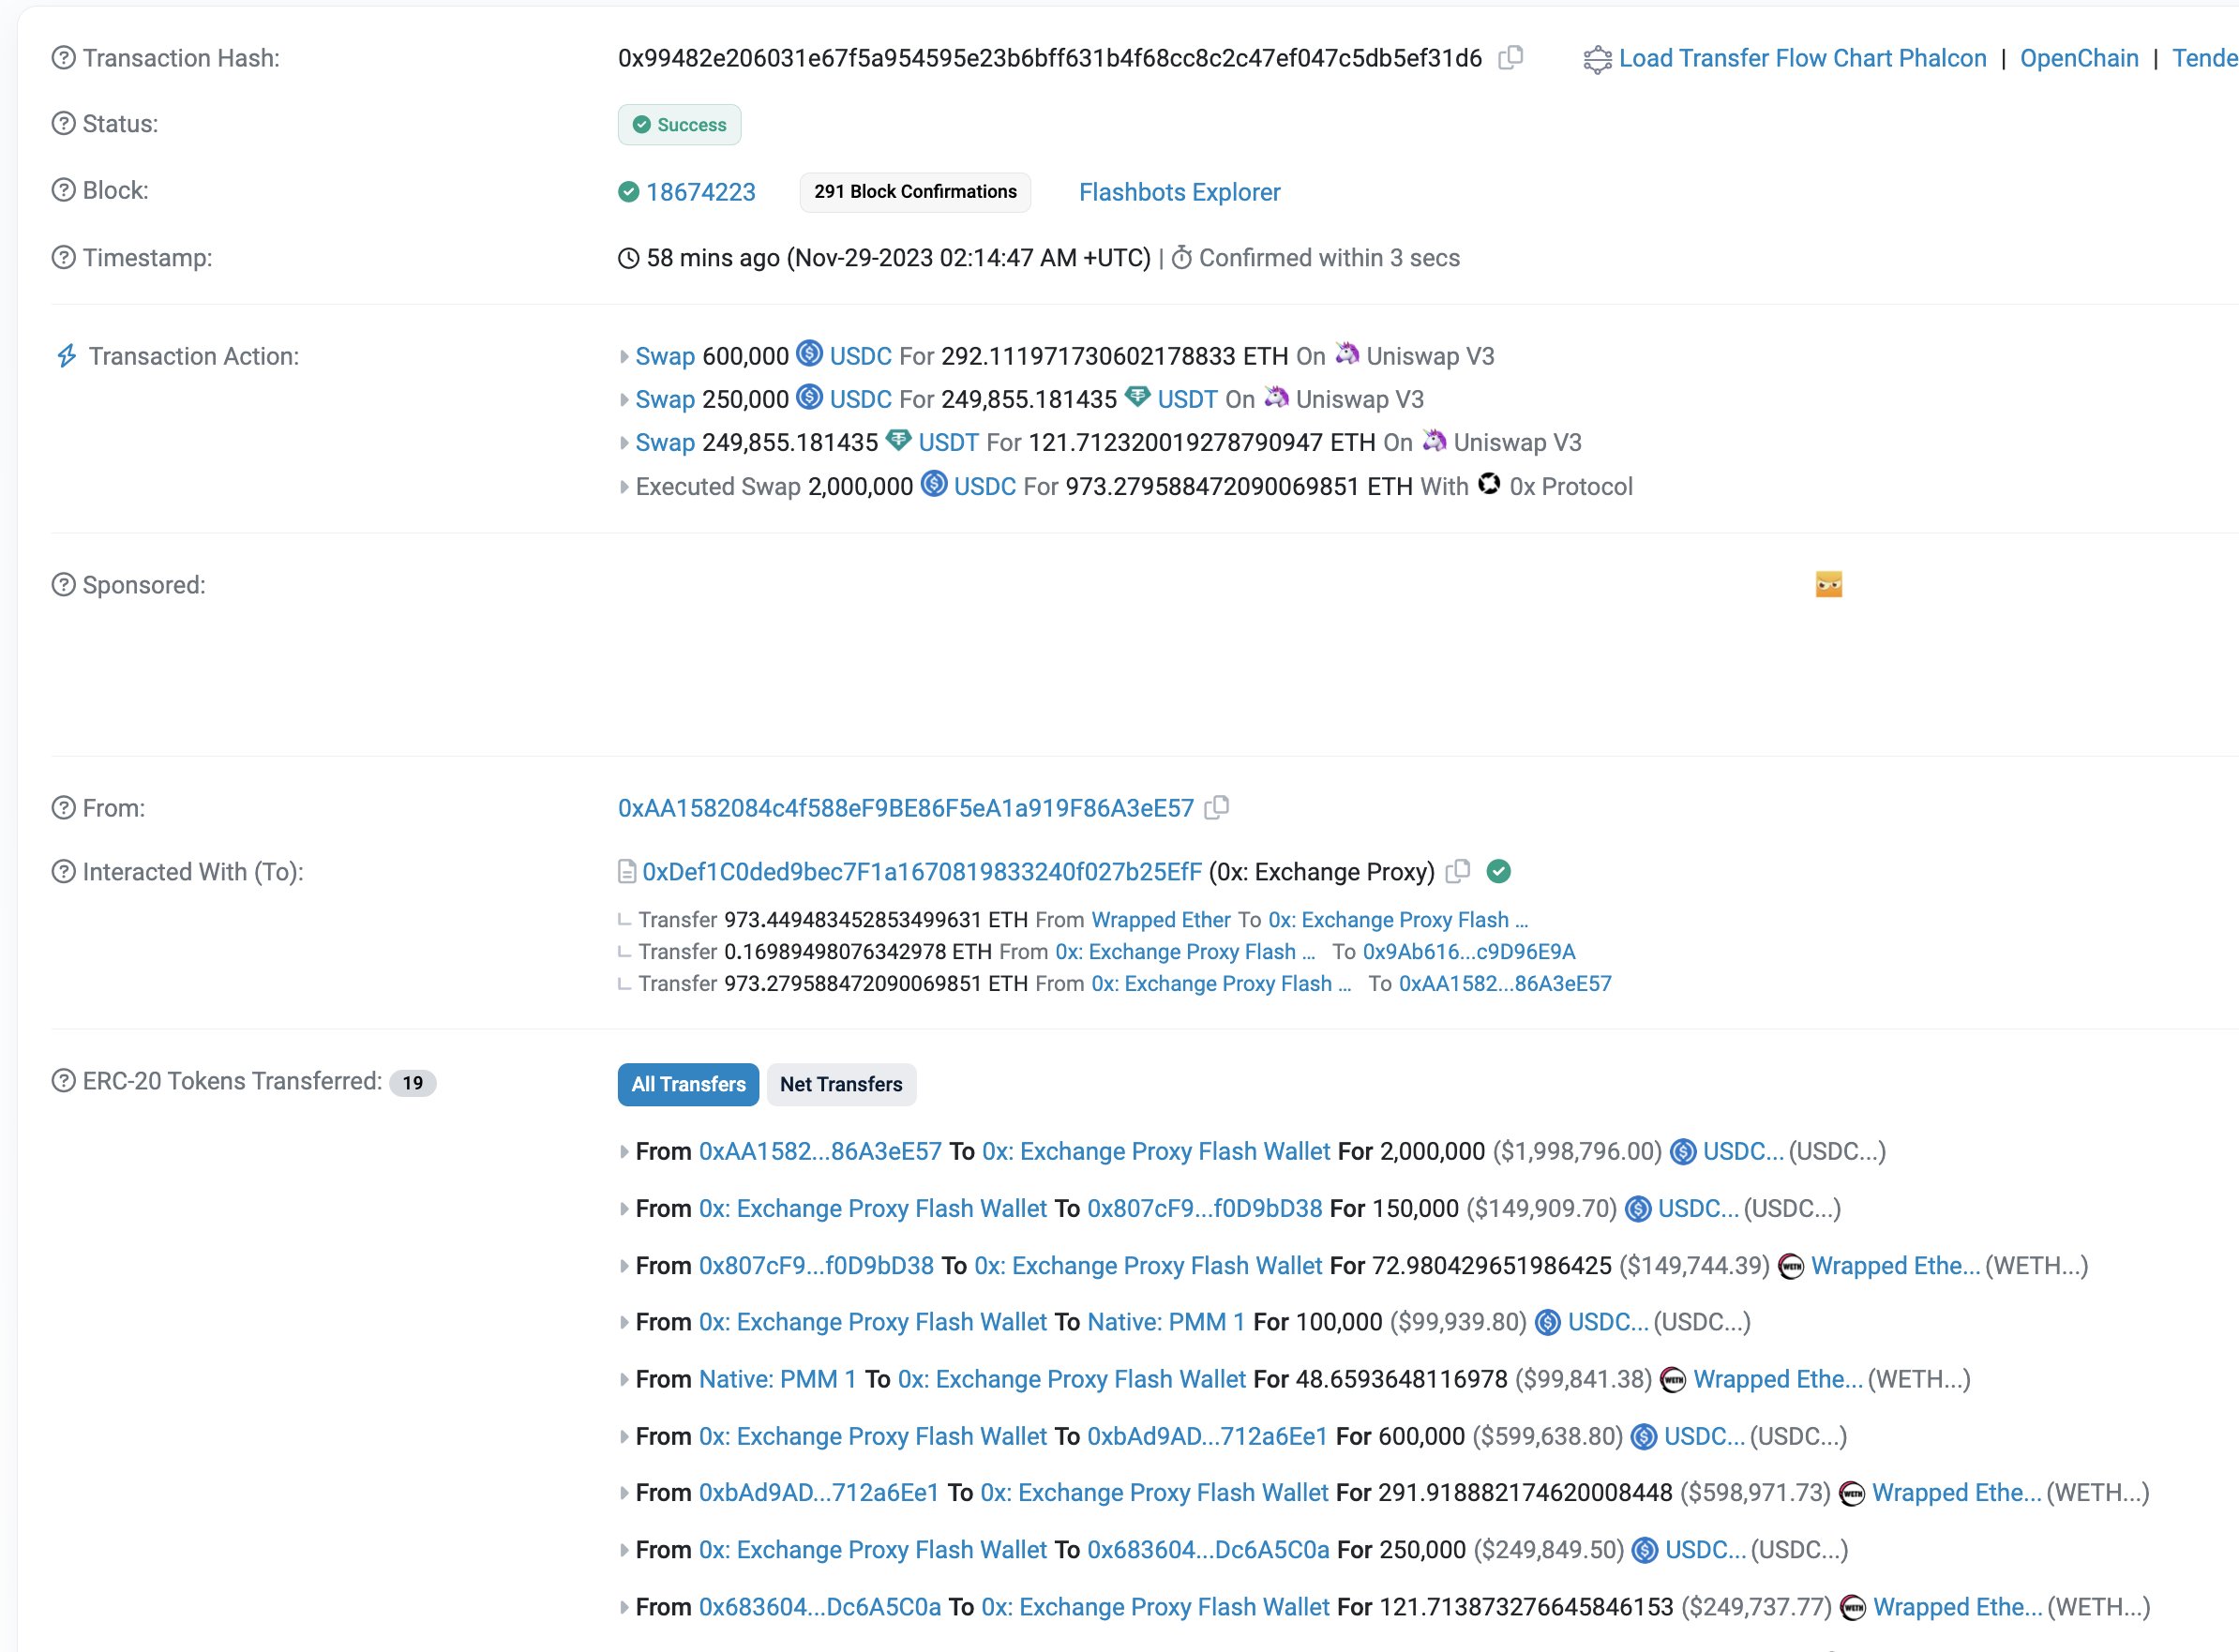Click help icon beside Status label
The height and width of the screenshot is (1652, 2239).
click(x=63, y=124)
